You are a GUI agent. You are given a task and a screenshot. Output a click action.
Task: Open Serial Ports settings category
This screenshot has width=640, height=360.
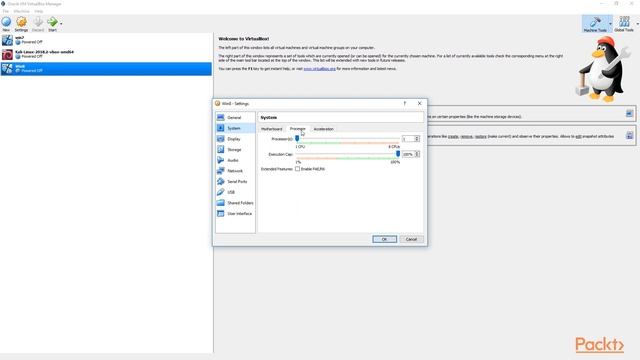tap(236, 181)
